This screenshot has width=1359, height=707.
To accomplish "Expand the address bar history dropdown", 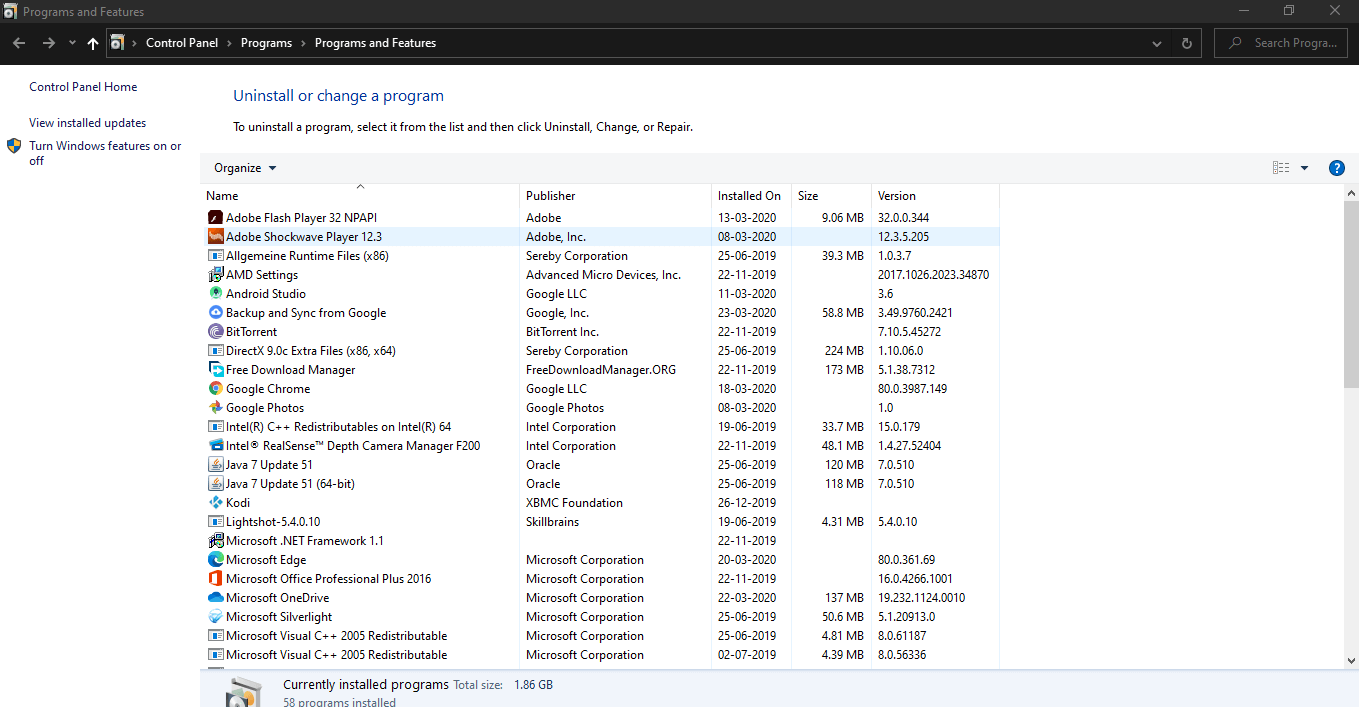I will tap(1157, 43).
